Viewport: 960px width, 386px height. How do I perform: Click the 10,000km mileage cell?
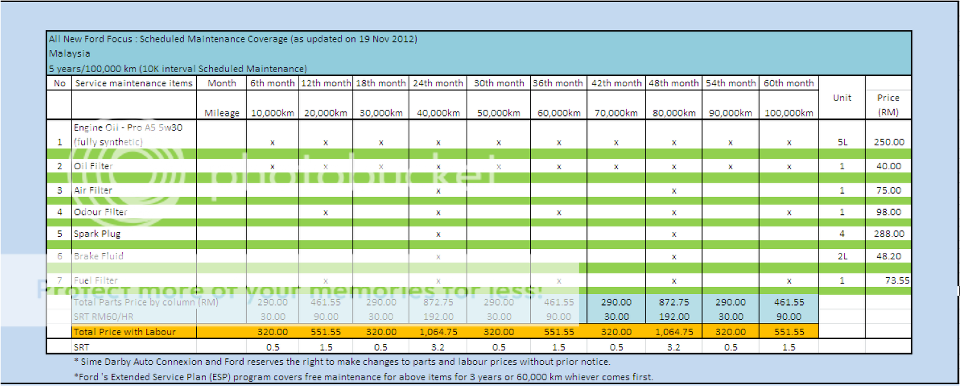(x=272, y=113)
